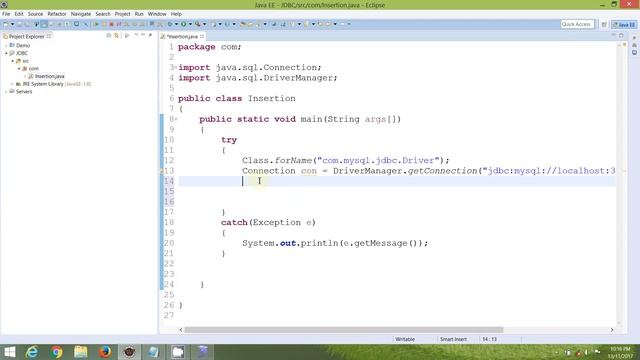Open the External Tools dropdown arrow

(x=204, y=24)
